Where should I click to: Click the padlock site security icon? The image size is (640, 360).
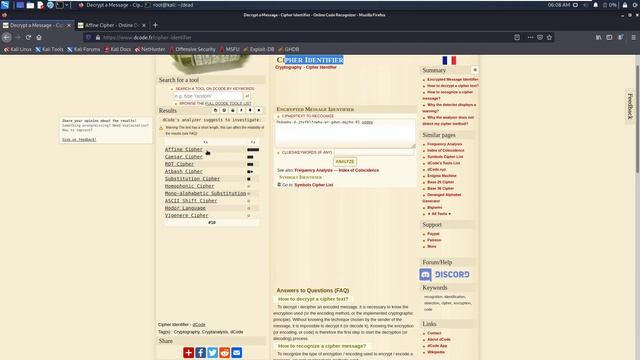pyautogui.click(x=98, y=37)
